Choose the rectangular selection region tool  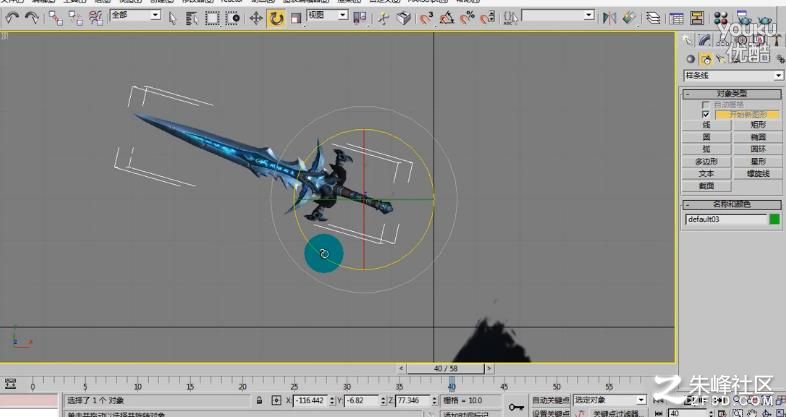pyautogui.click(x=212, y=19)
